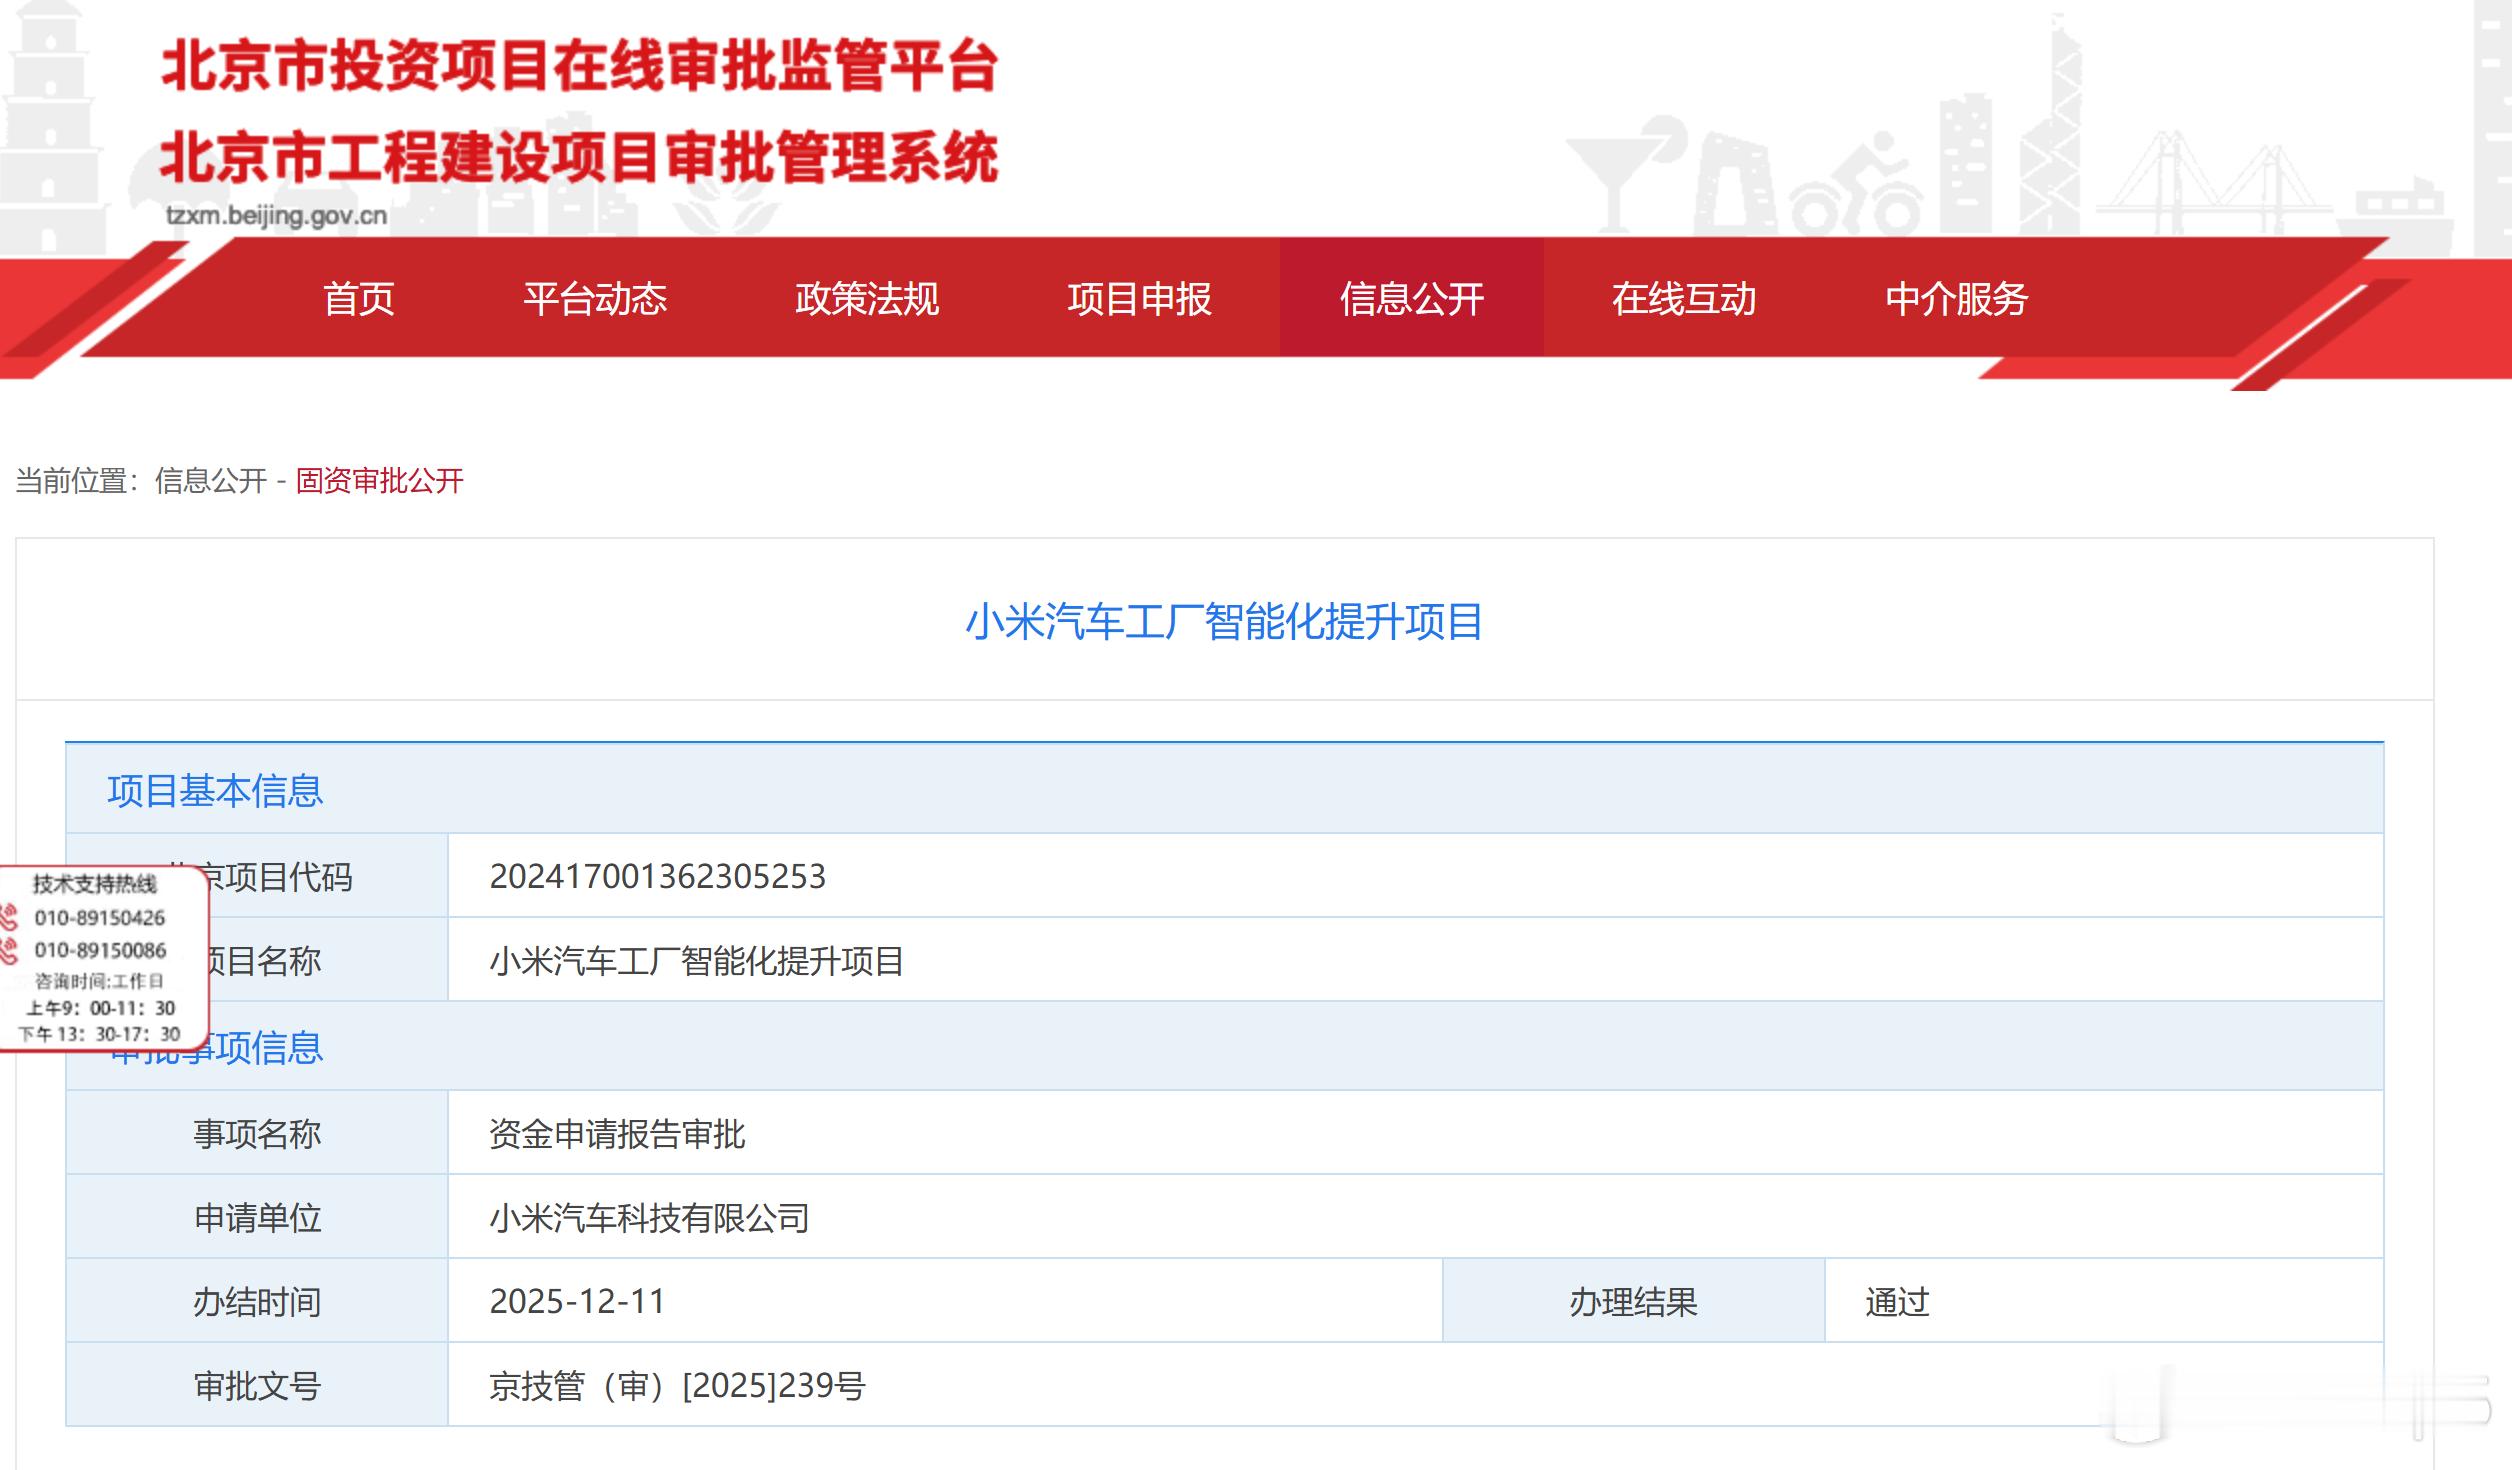Click the 中介服务 navigation item
2512x1470 pixels.
click(x=1956, y=299)
